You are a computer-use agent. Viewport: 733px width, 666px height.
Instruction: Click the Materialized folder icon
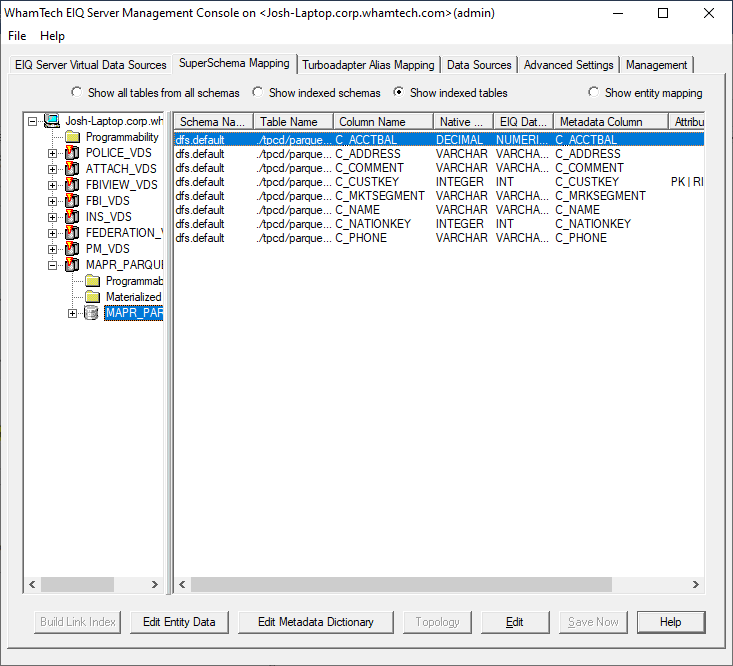click(x=93, y=297)
